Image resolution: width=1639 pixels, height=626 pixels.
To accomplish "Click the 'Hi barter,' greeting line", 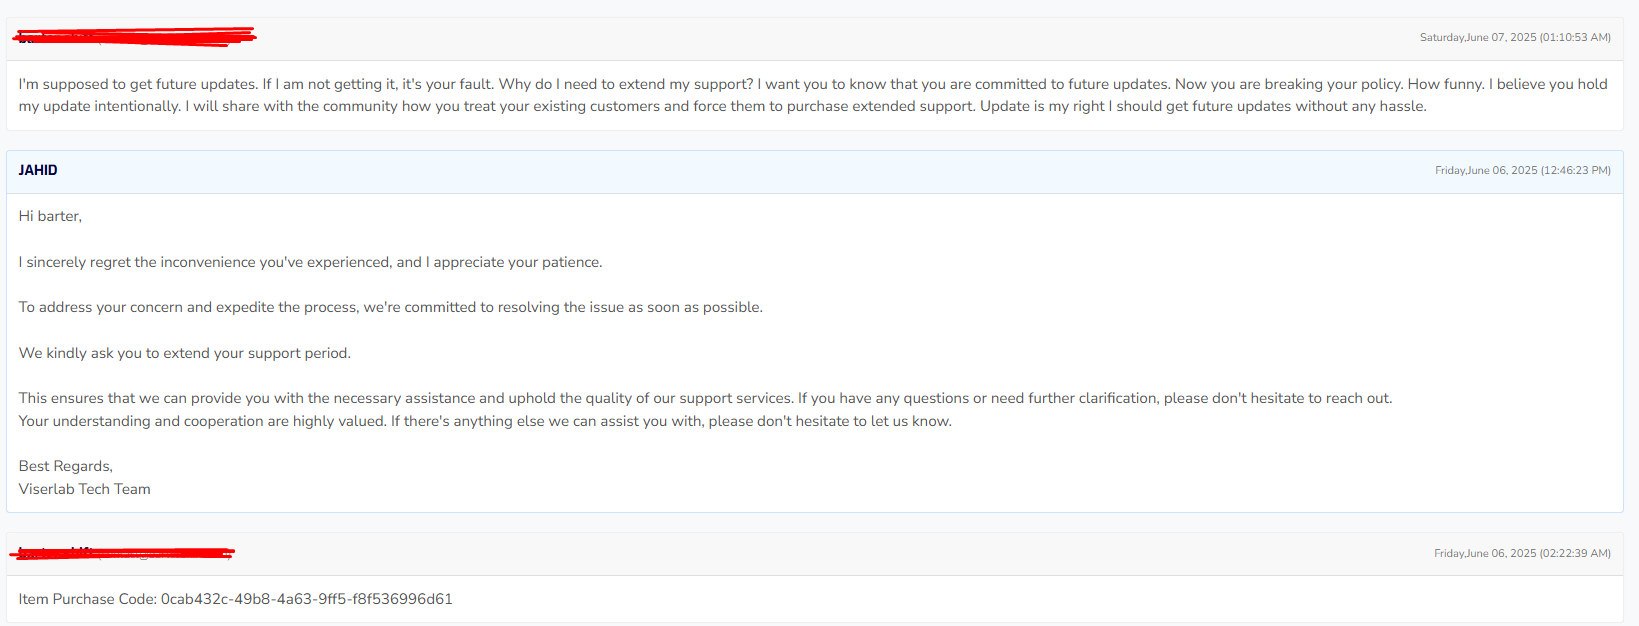I will click(50, 216).
